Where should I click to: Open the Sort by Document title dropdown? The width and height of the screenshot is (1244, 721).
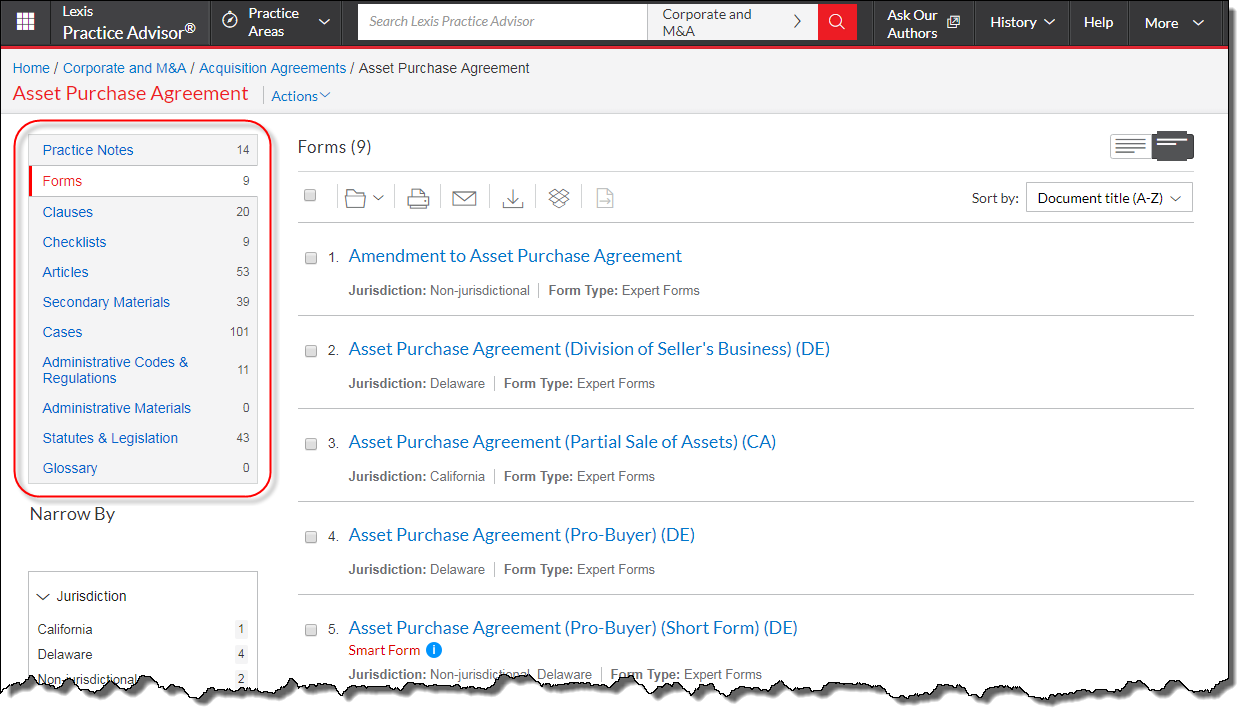click(x=1109, y=198)
